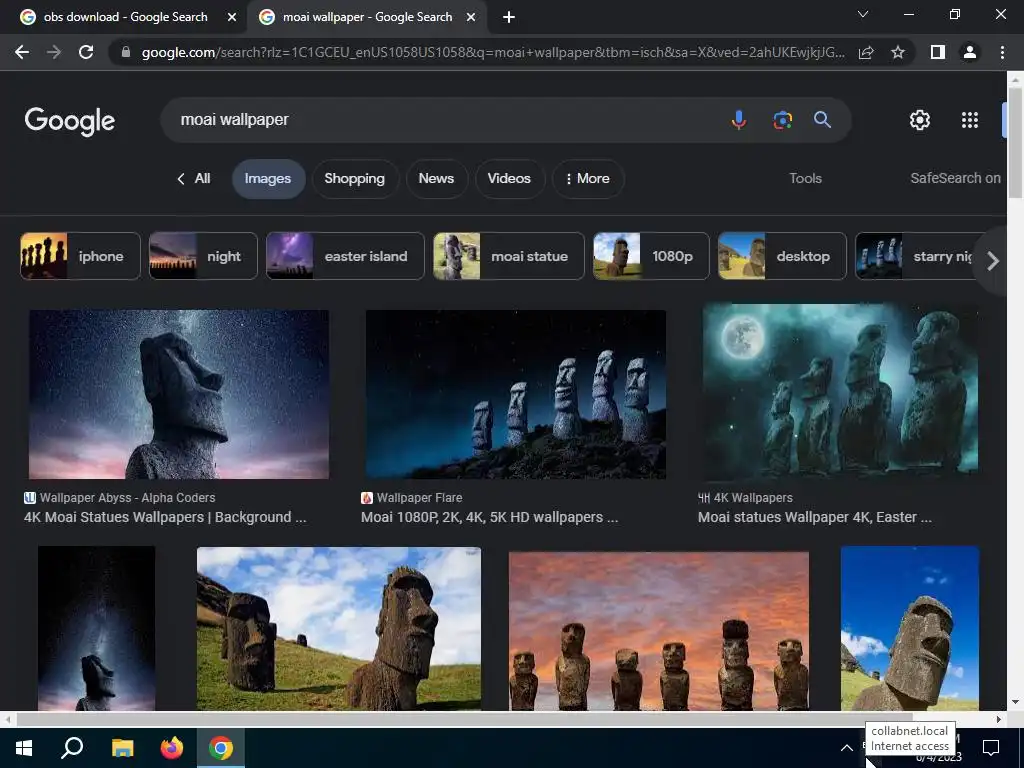Click the address bar URL

pos(493,52)
